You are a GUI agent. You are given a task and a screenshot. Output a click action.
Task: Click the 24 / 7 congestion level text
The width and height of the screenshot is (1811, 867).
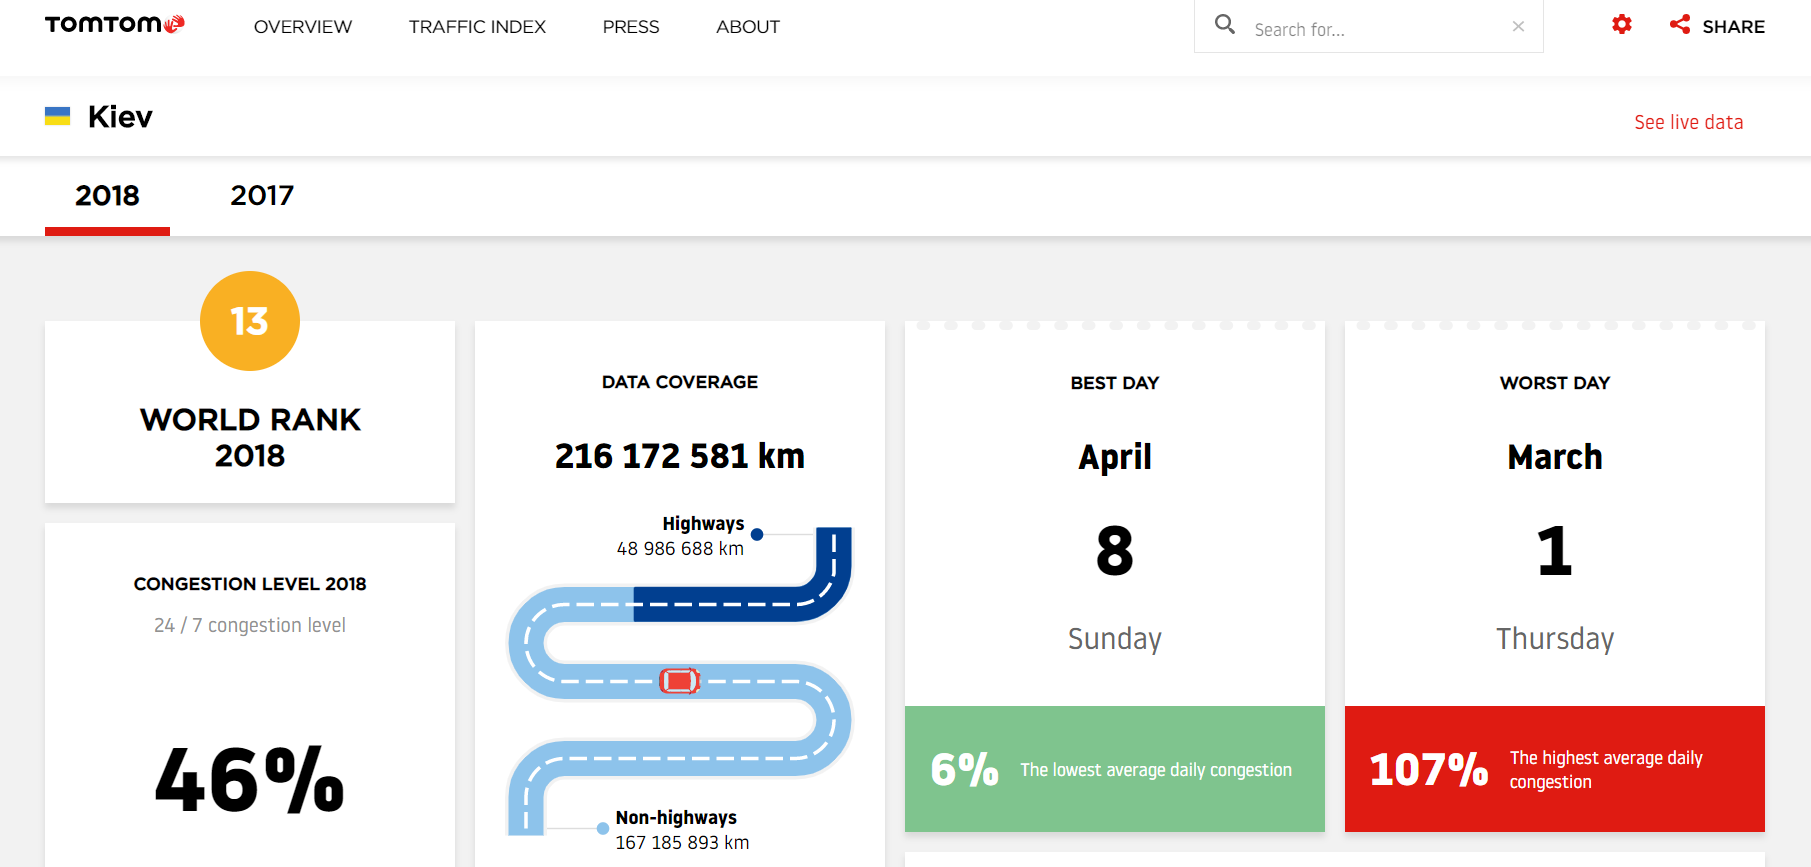pos(250,625)
